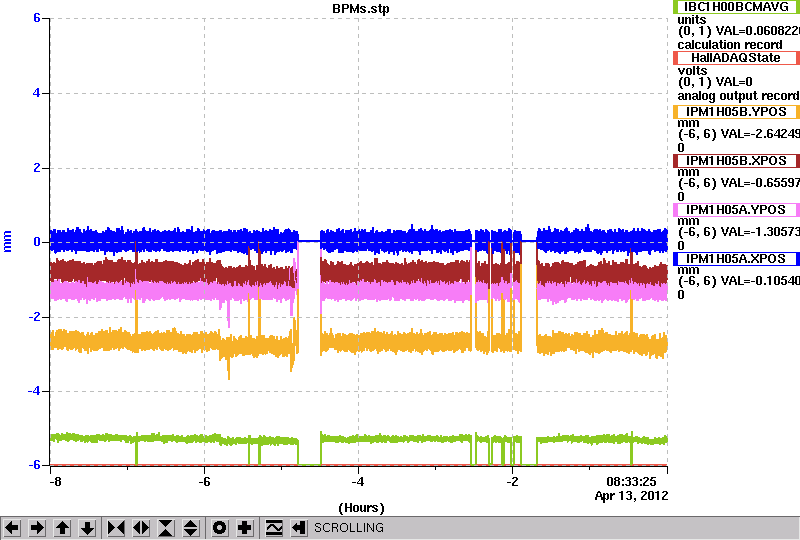Image resolution: width=800 pixels, height=540 pixels.
Task: Select the IPM1H05B.XPOS legend entry
Action: [736, 161]
